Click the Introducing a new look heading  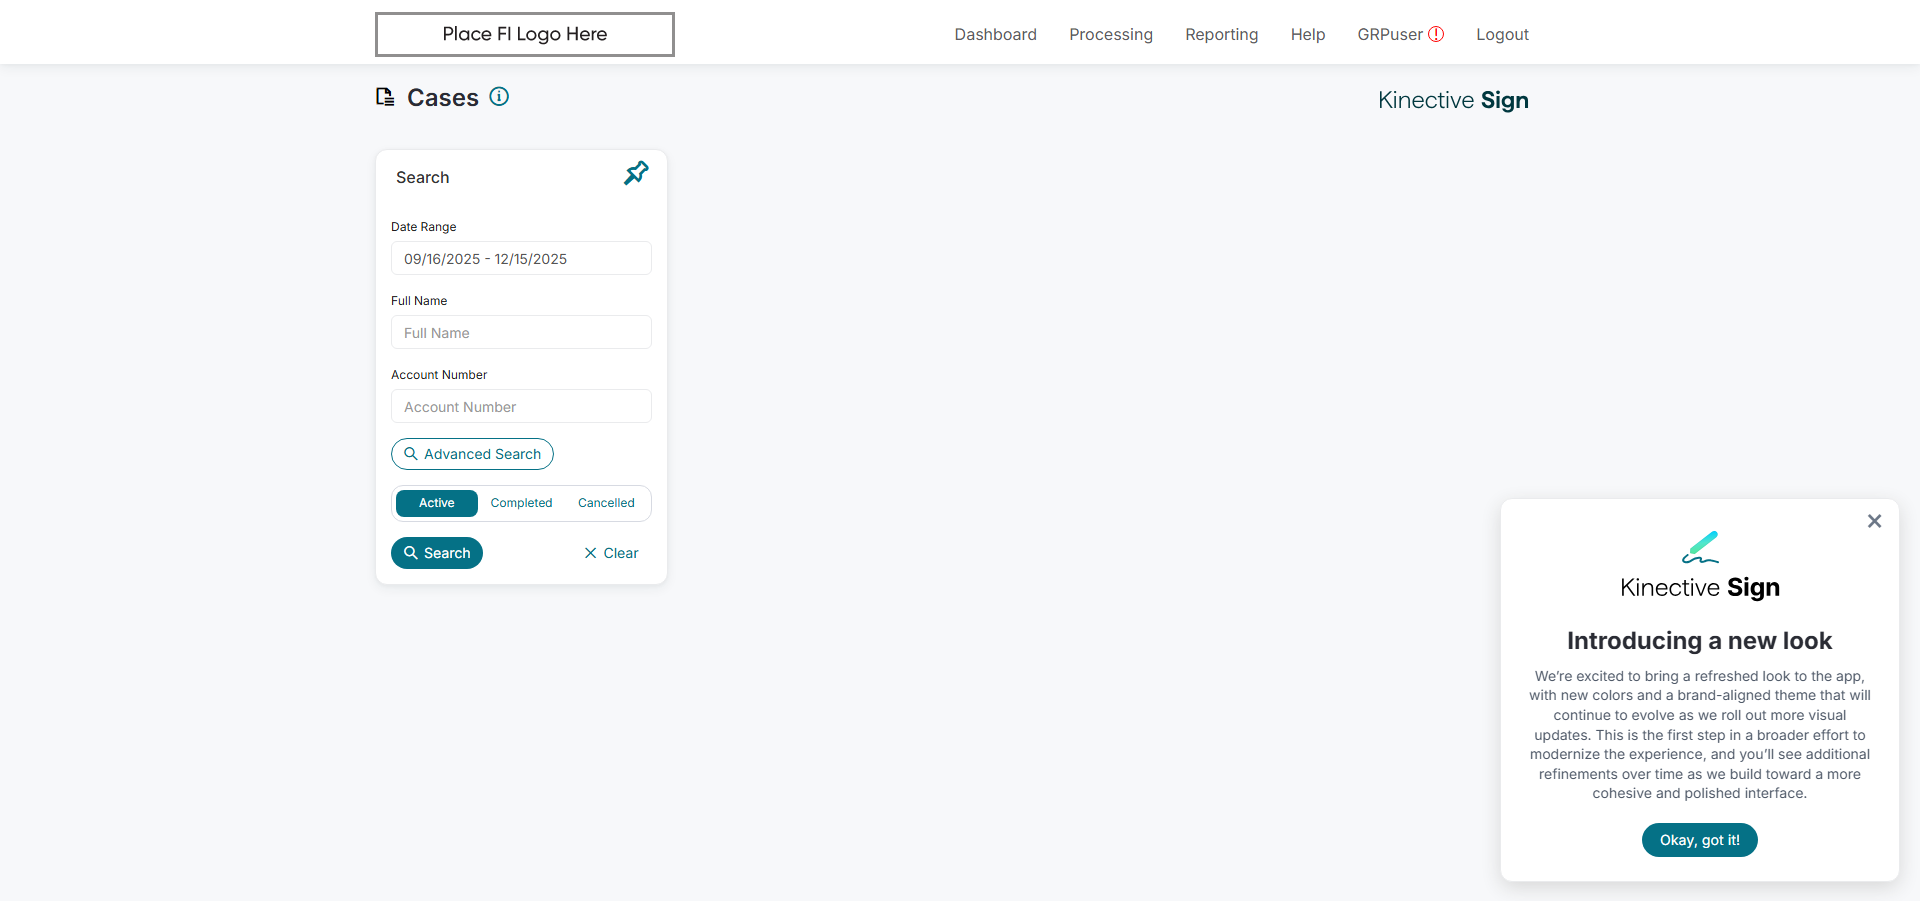tap(1700, 641)
